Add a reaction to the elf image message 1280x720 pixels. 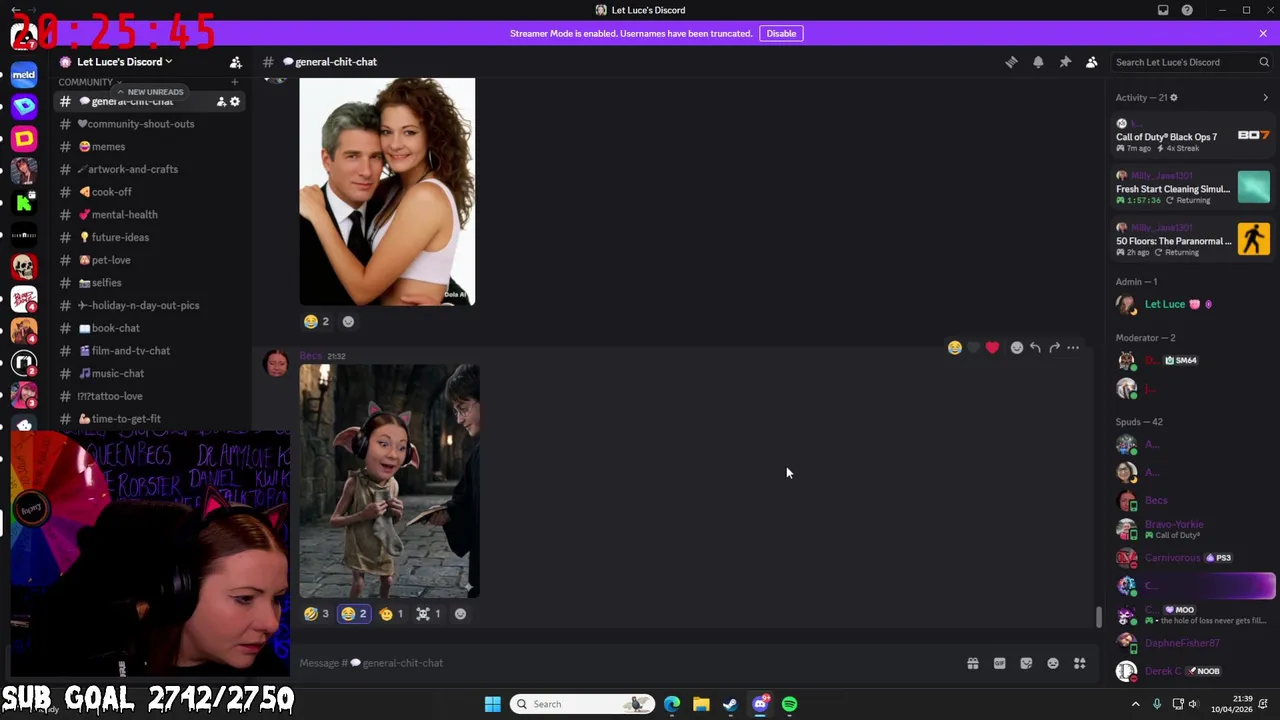460,614
